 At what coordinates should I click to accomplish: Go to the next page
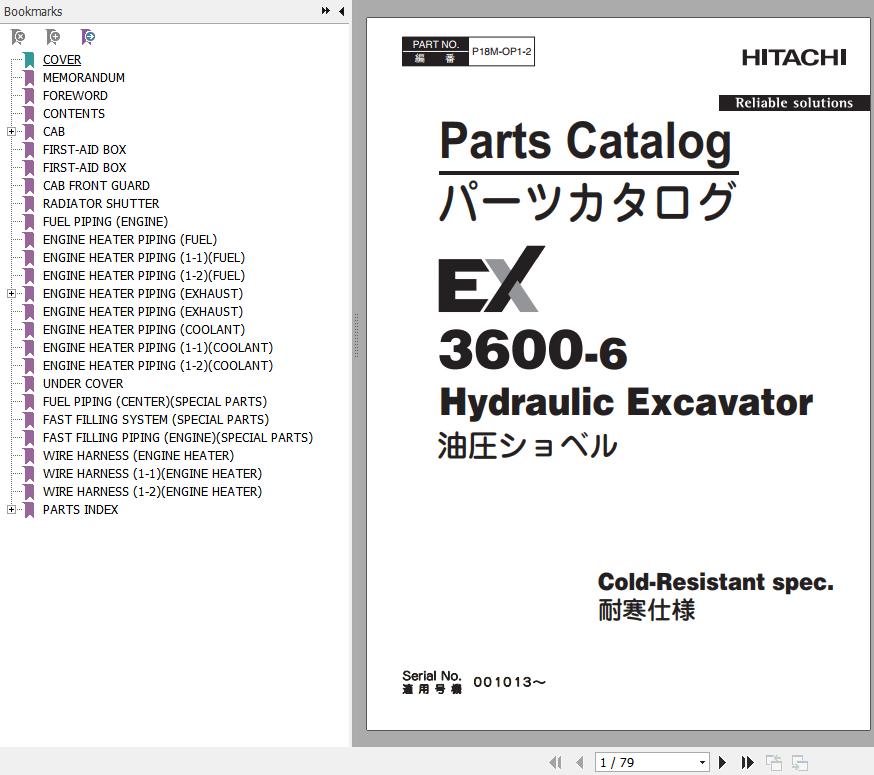click(x=722, y=762)
